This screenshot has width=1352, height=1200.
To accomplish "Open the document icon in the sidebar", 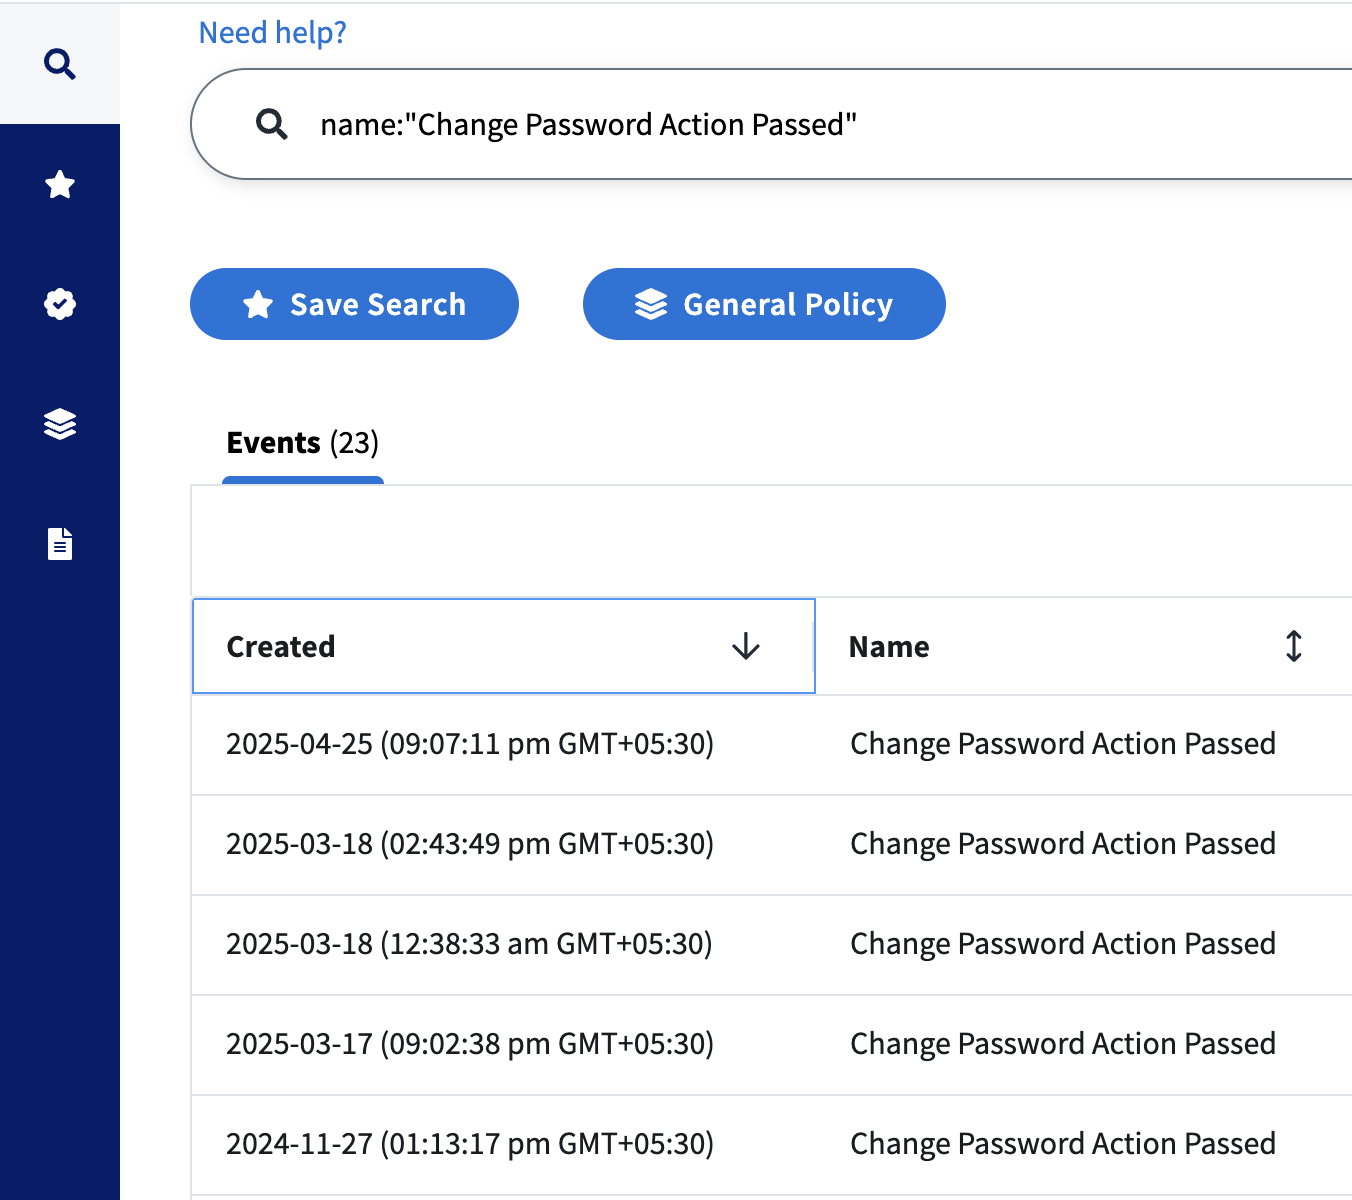I will pyautogui.click(x=60, y=543).
